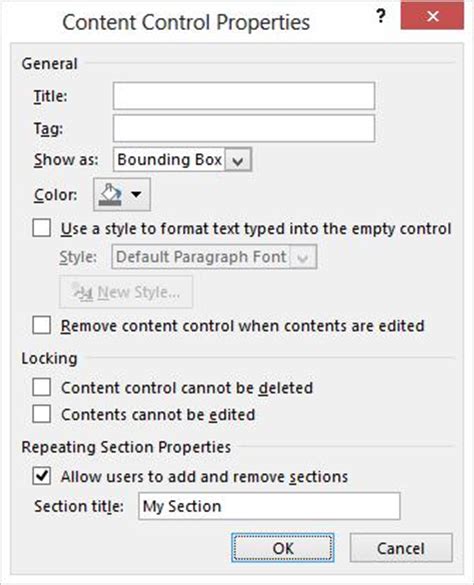Image resolution: width=474 pixels, height=585 pixels.
Task: Focus the Tag input field
Action: [244, 128]
